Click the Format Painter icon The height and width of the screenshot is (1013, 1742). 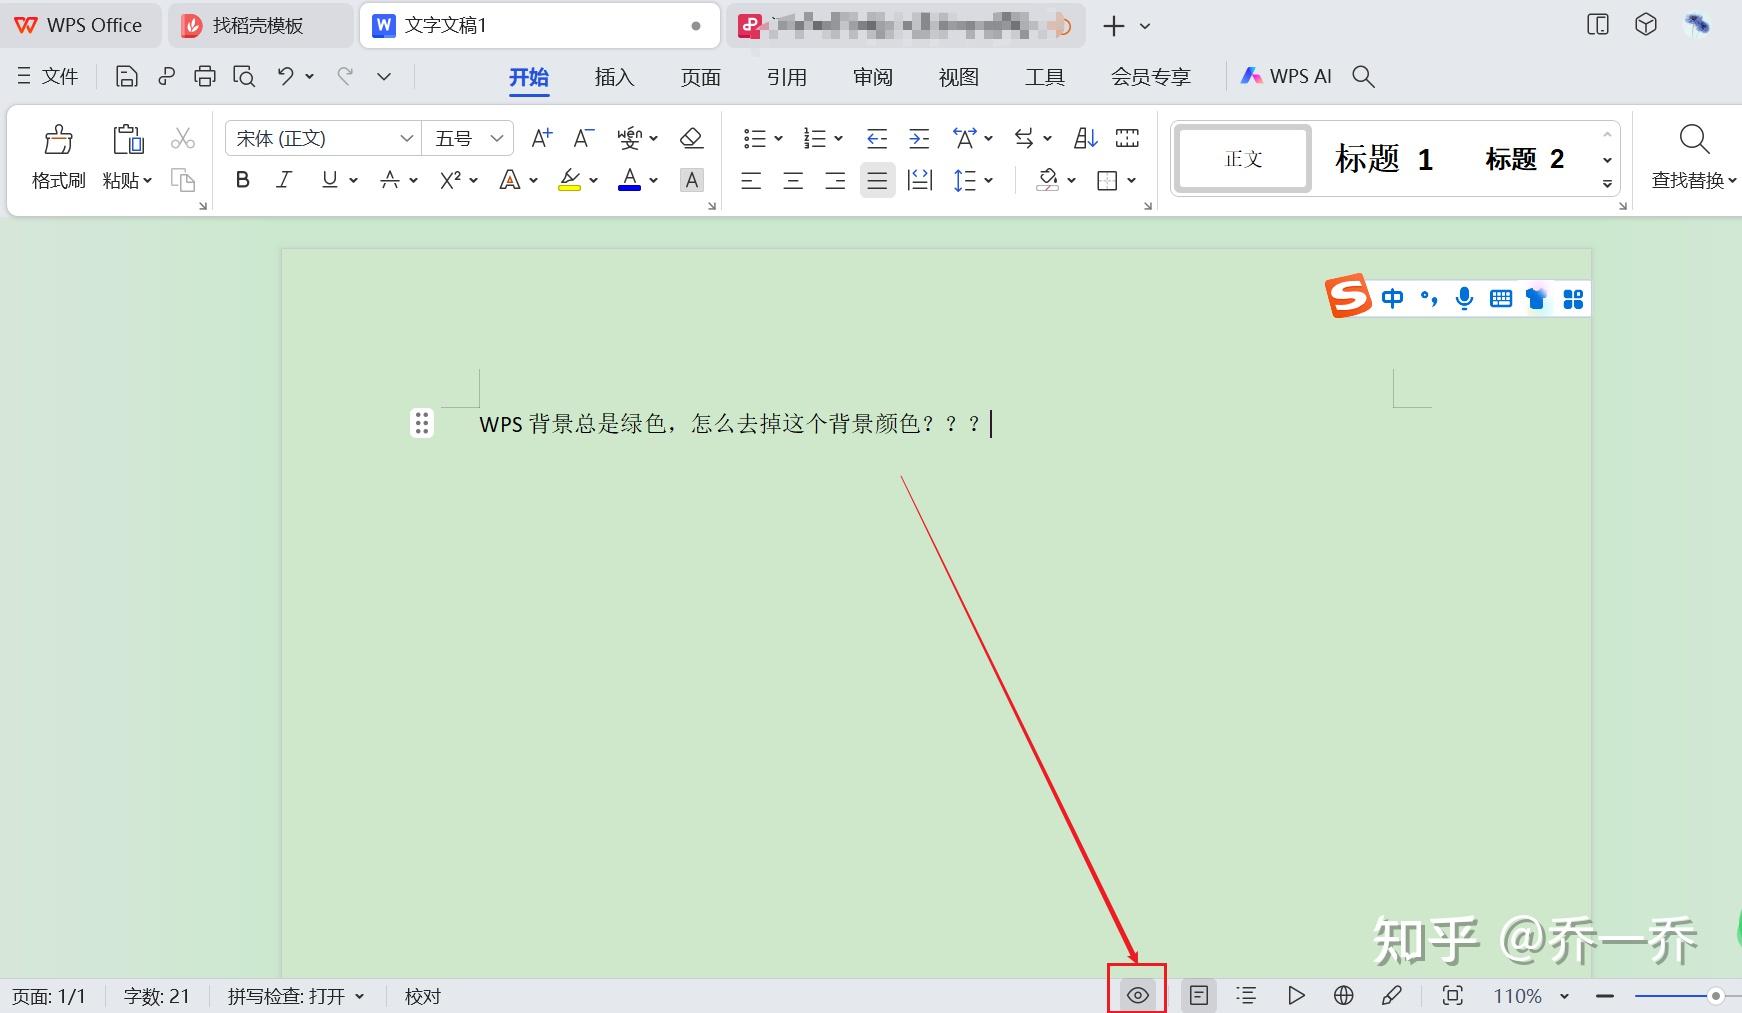click(59, 139)
